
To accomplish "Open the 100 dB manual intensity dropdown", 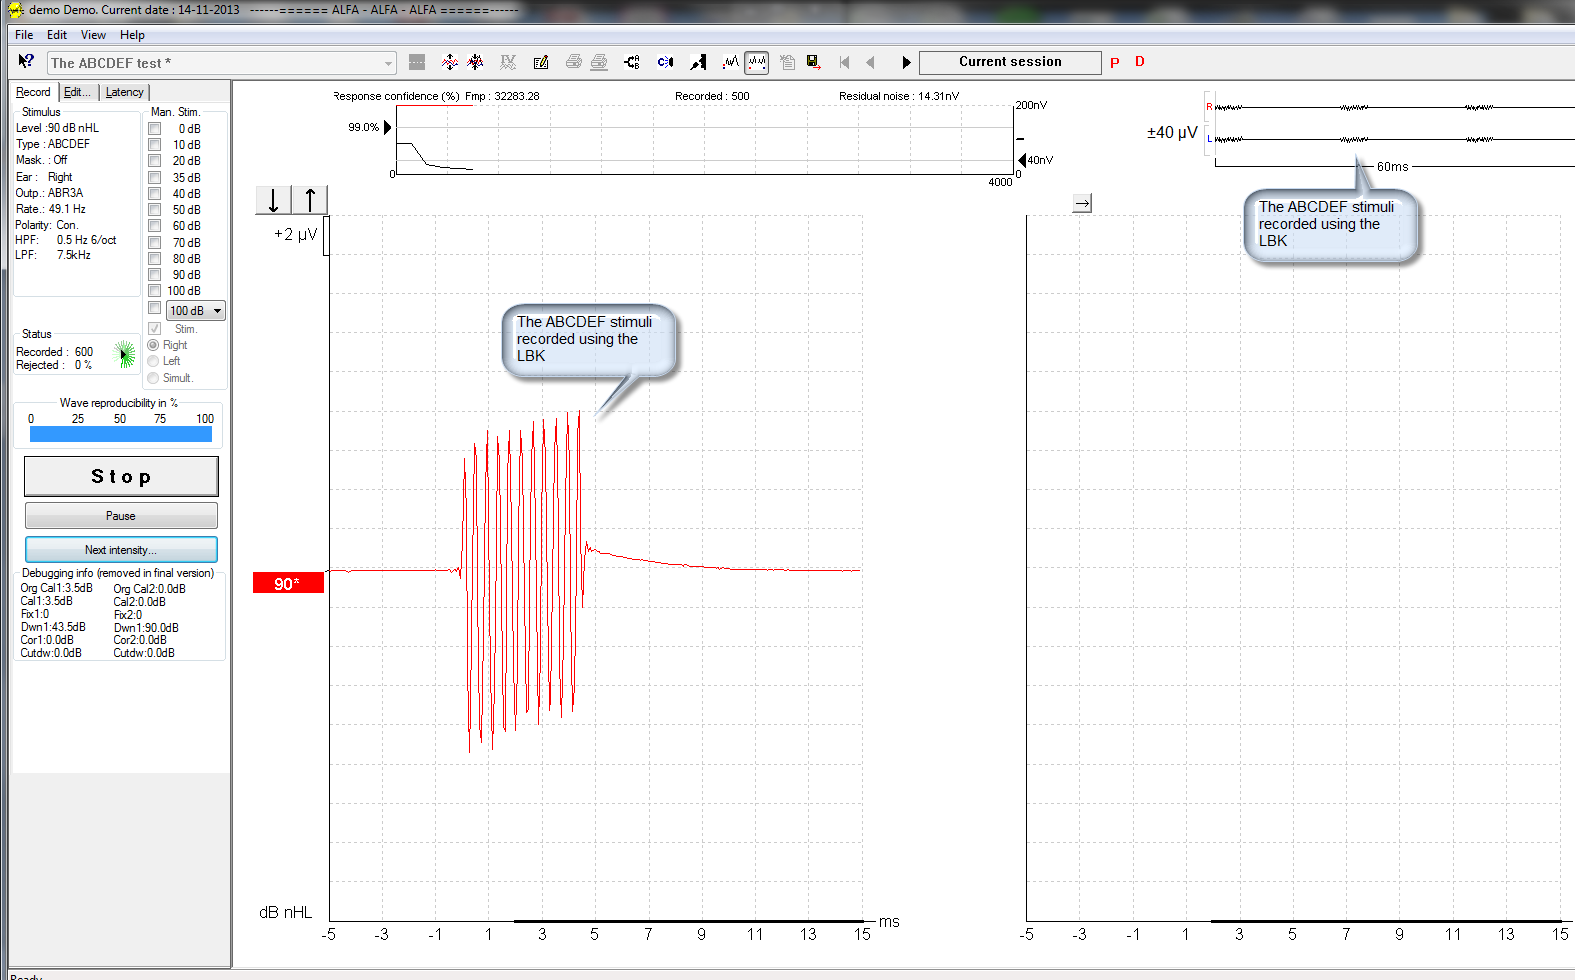I will point(196,311).
